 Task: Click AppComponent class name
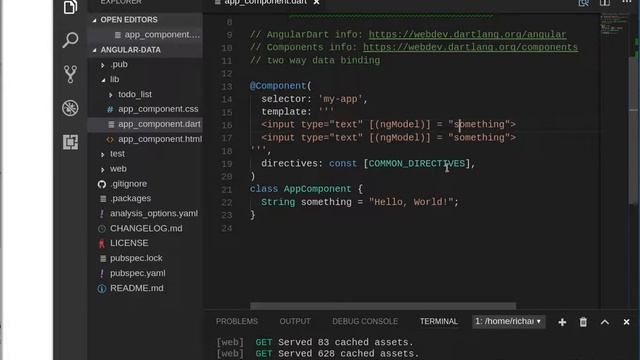[317, 189]
